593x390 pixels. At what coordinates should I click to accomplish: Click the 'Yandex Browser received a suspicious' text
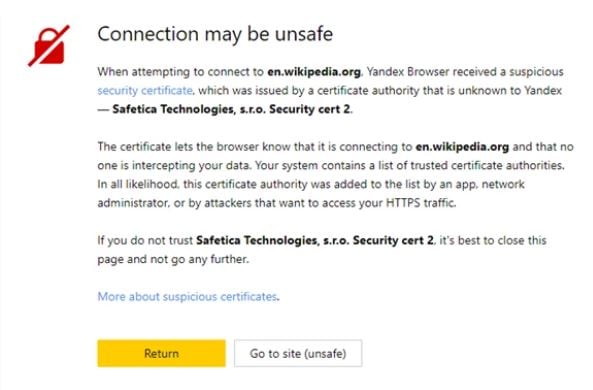[465, 72]
